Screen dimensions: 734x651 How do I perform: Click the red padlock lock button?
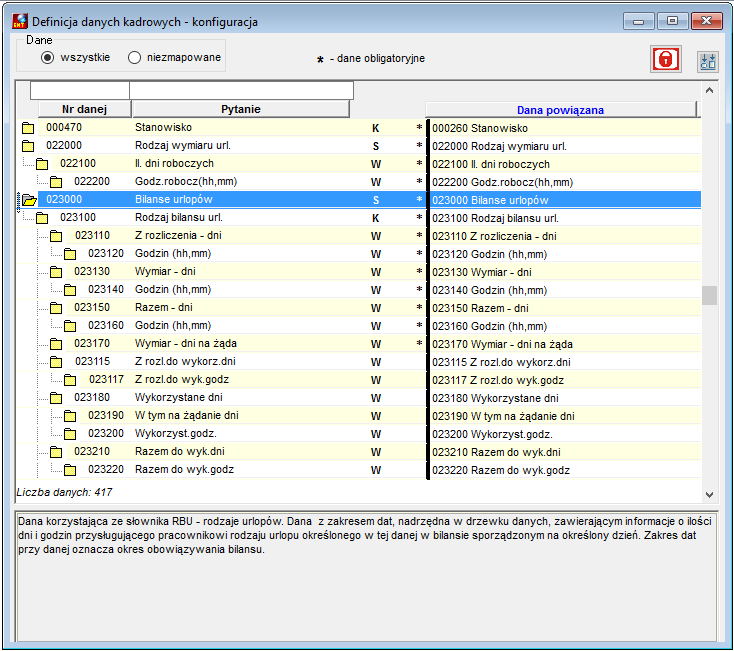click(665, 59)
